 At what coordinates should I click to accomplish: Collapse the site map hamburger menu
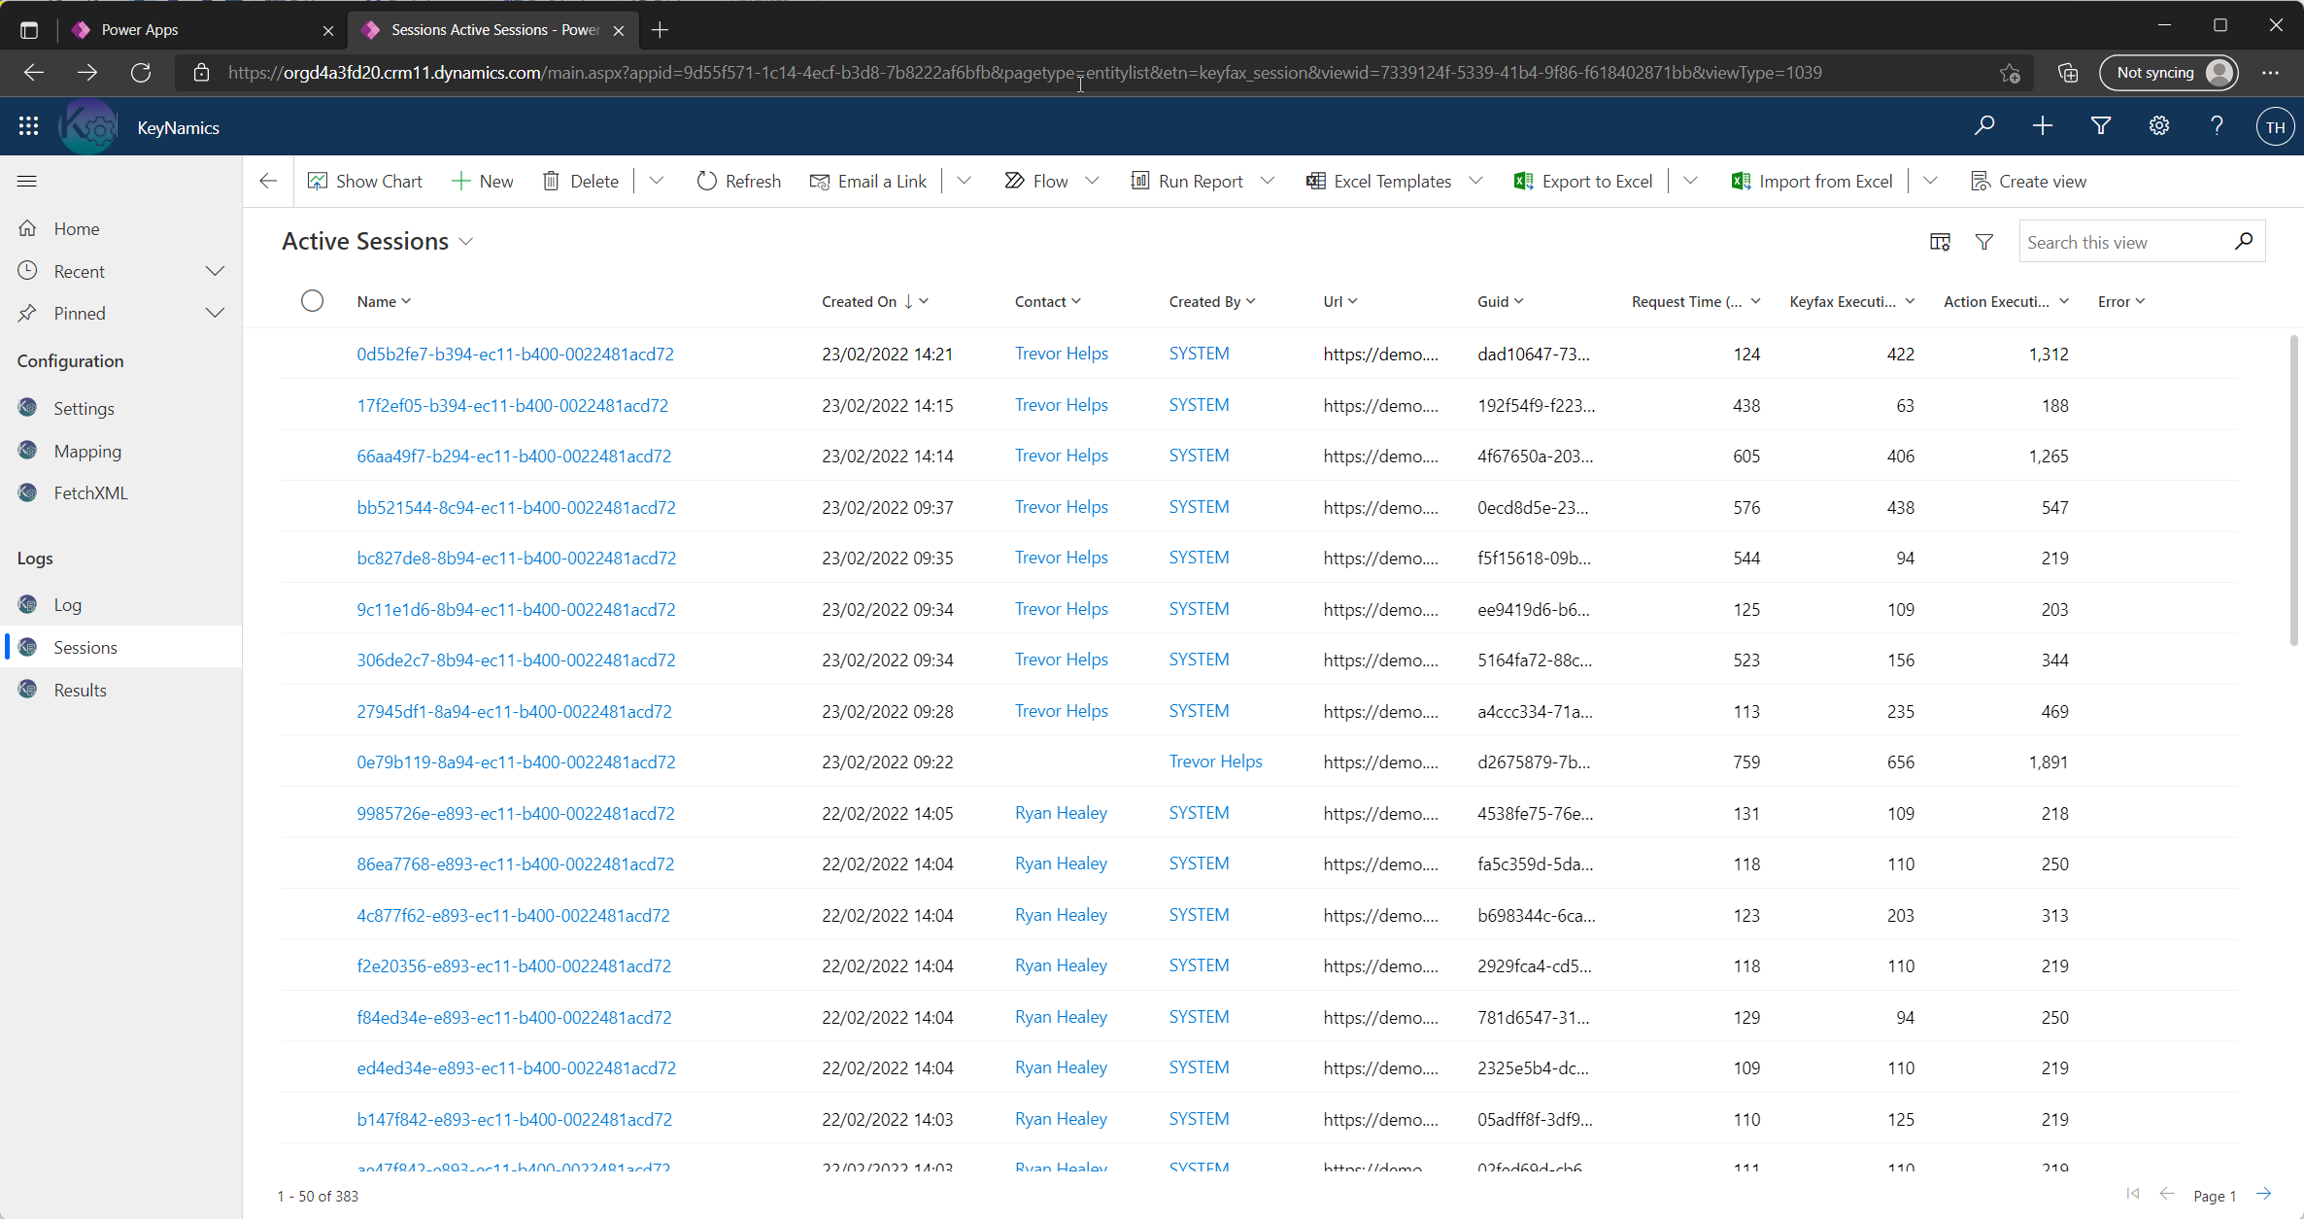tap(27, 181)
